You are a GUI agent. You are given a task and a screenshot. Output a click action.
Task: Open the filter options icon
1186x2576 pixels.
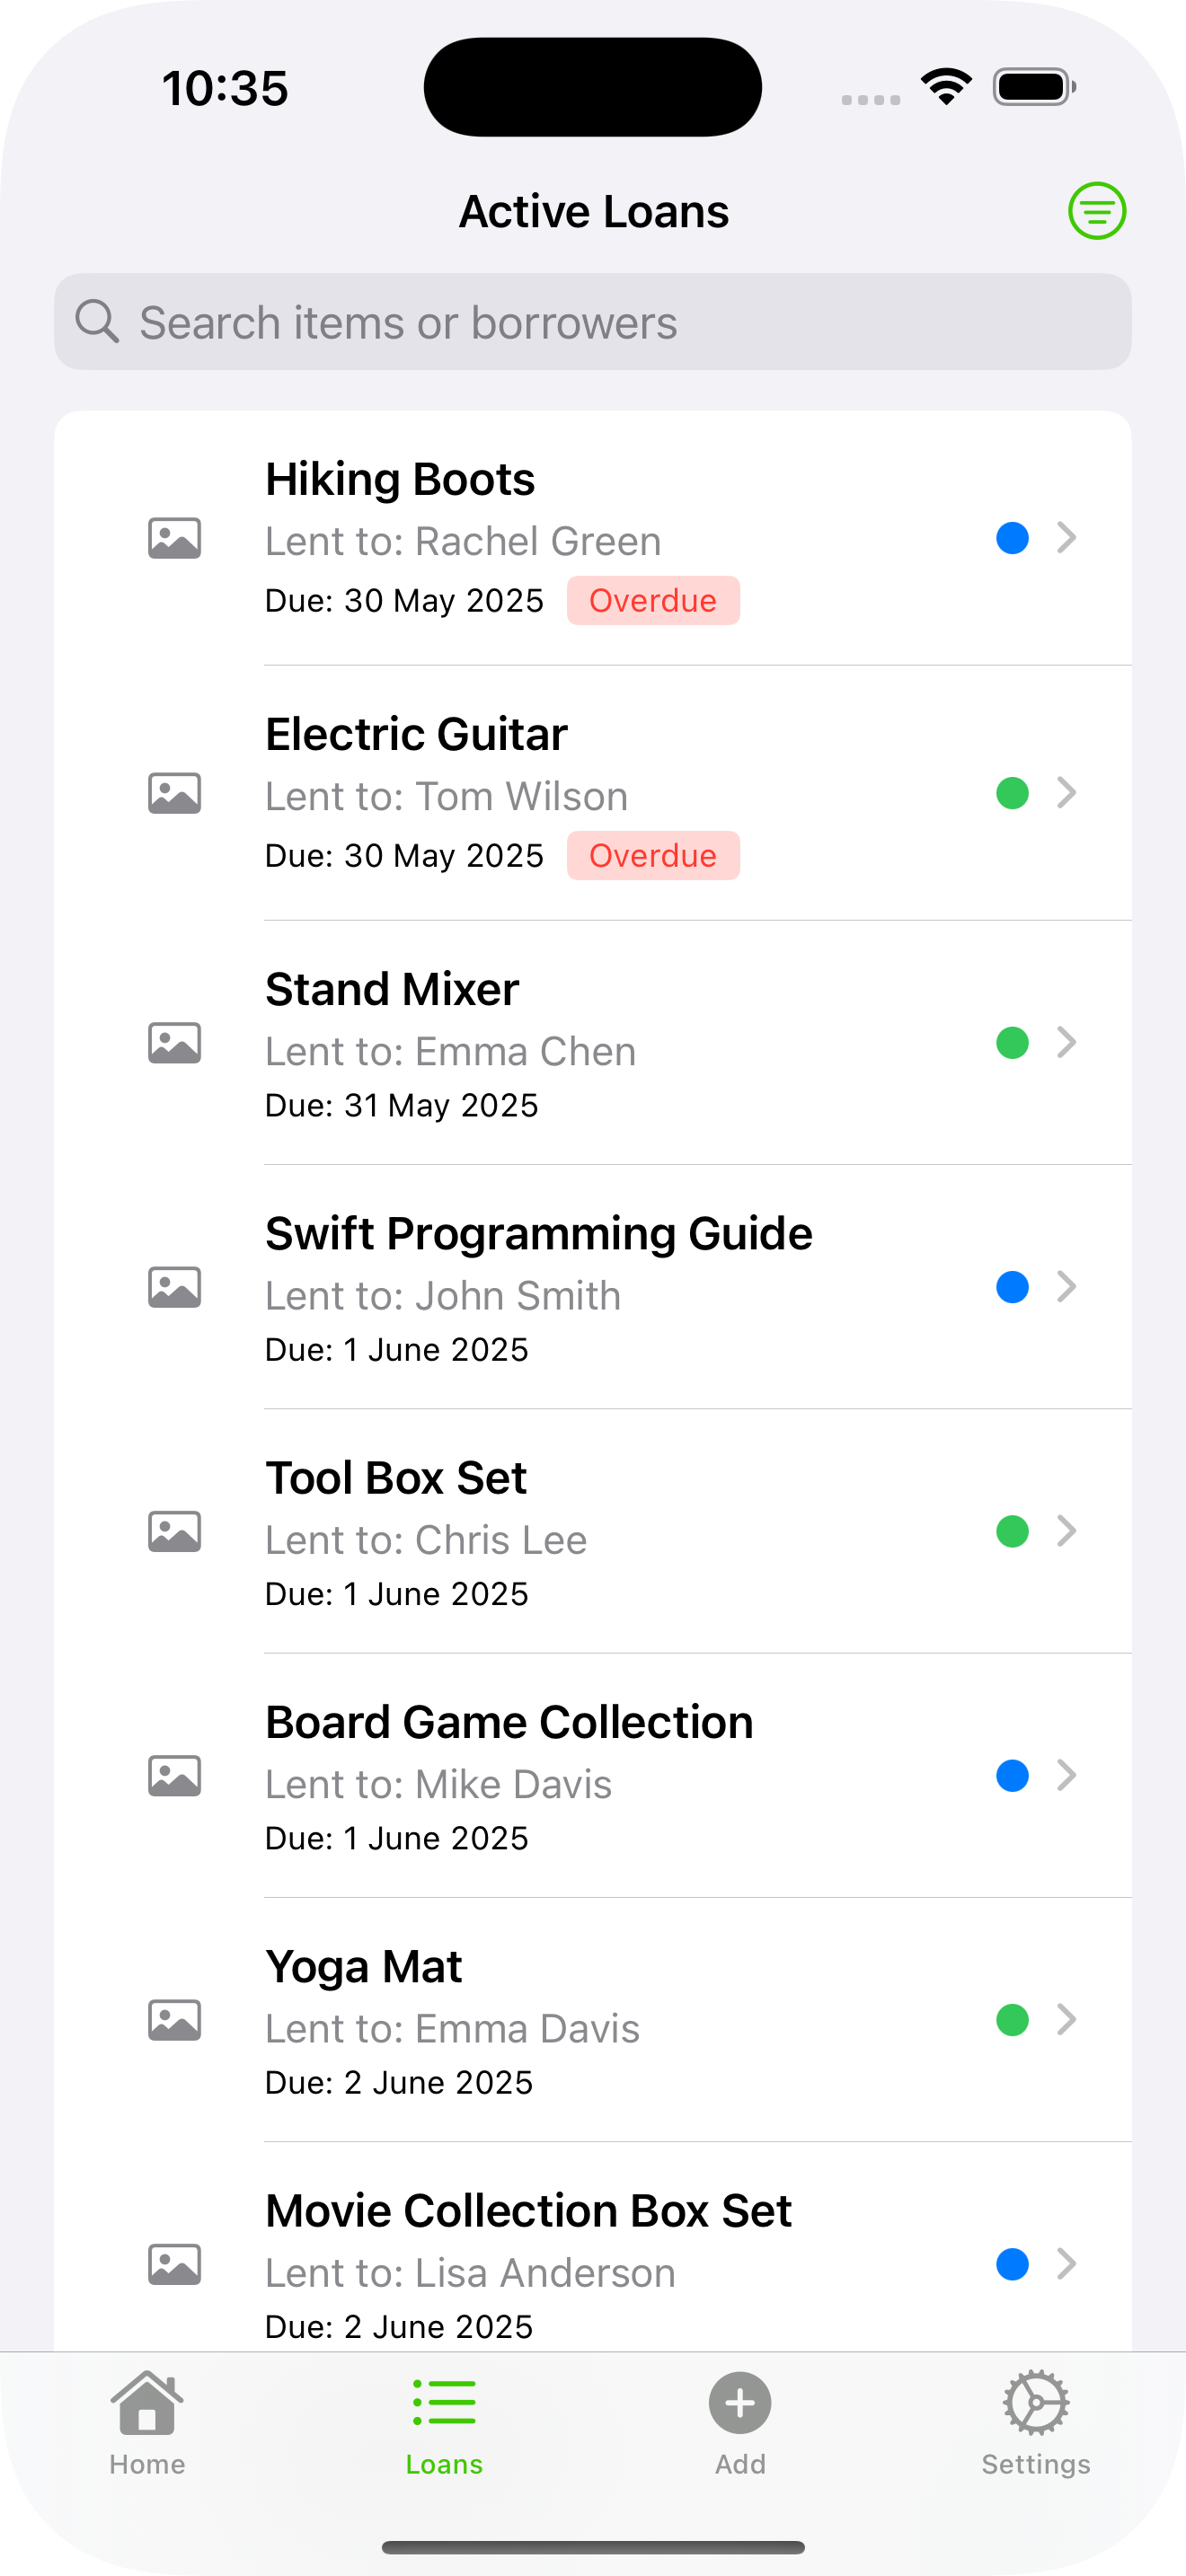coord(1096,211)
